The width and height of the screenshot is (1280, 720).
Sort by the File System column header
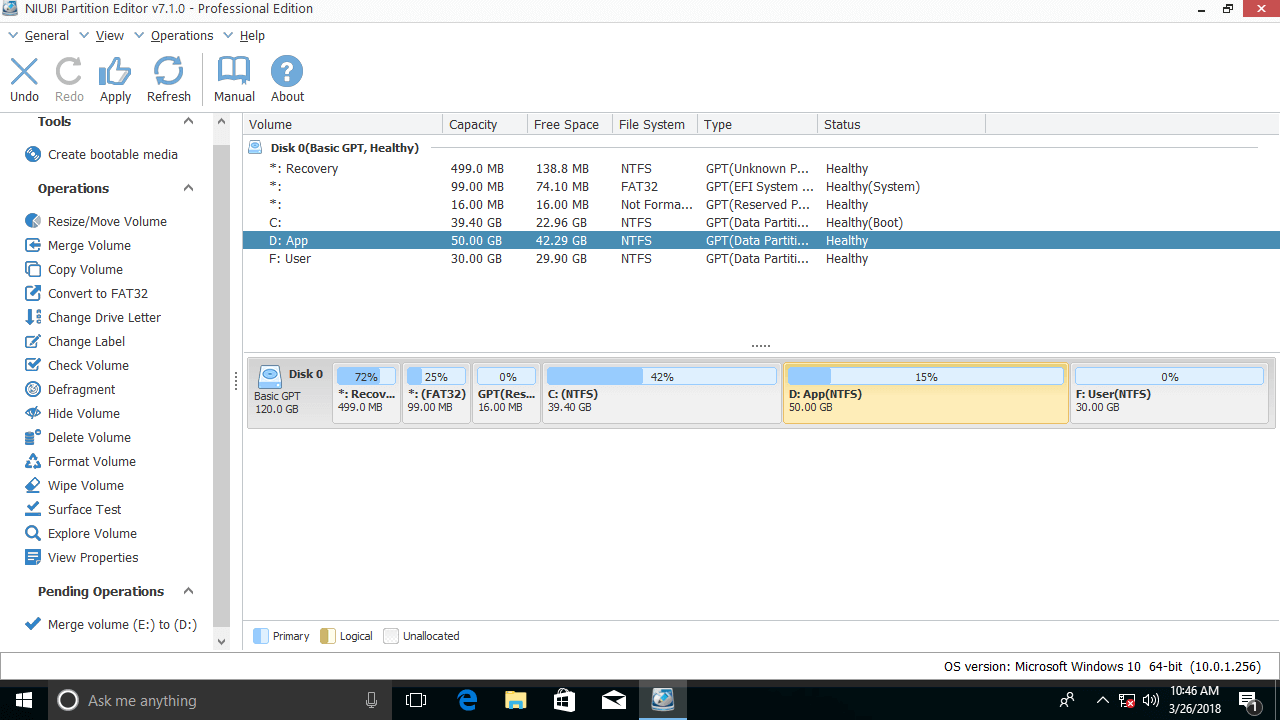(x=655, y=124)
